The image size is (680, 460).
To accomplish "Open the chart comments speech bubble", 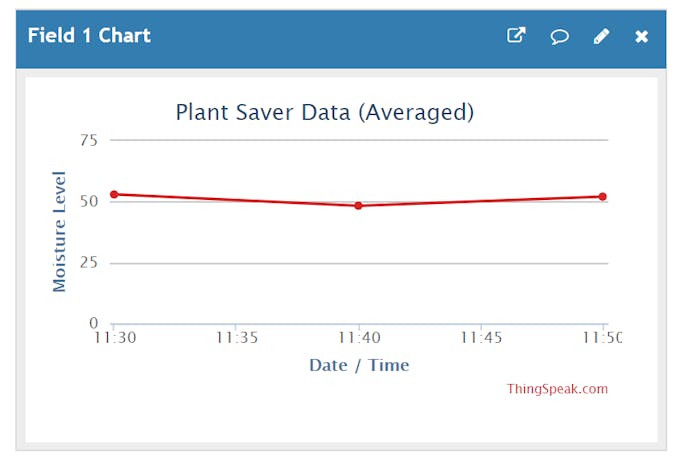I will point(559,36).
